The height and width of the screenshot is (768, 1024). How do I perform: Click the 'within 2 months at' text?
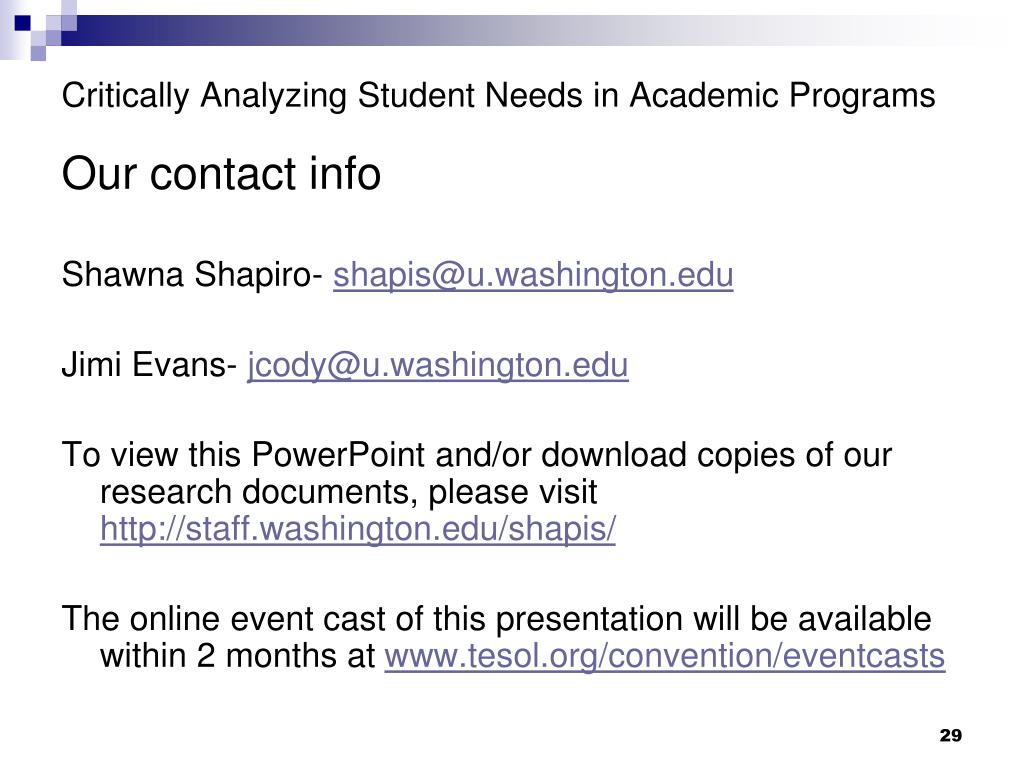tap(238, 657)
